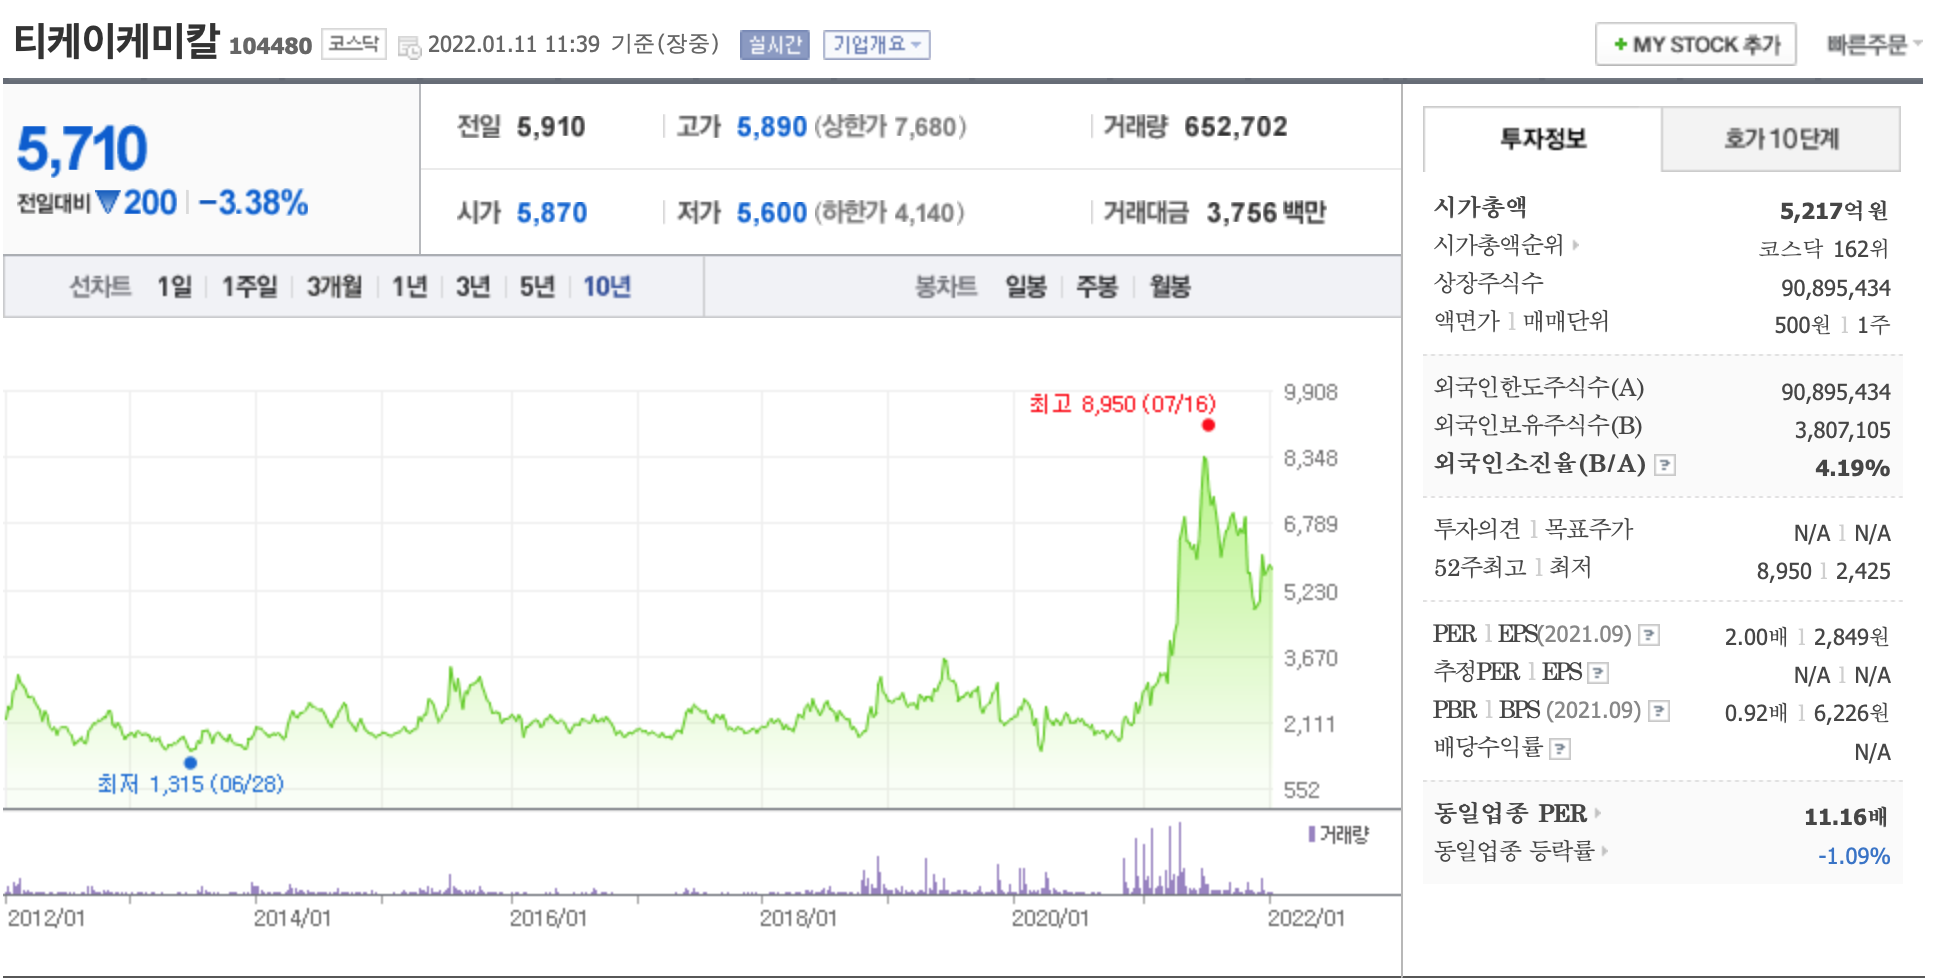Show the 월봉 monthly candle chart
Image resolution: width=1934 pixels, height=978 pixels.
1170,287
